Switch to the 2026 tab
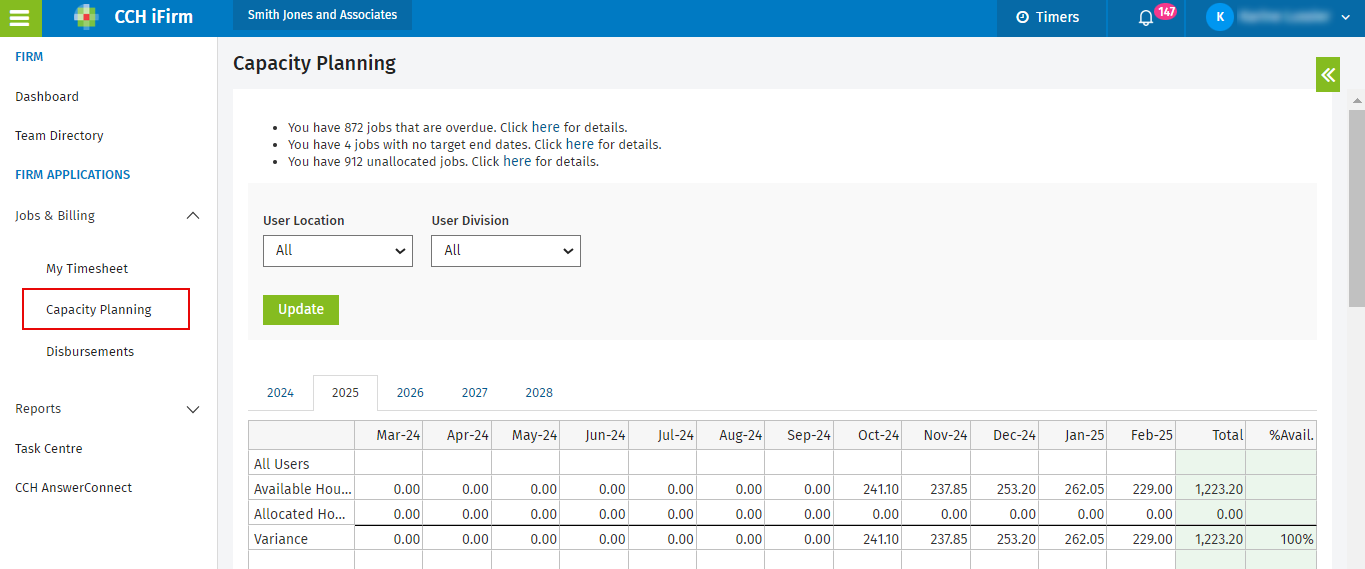This screenshot has width=1365, height=569. [410, 393]
